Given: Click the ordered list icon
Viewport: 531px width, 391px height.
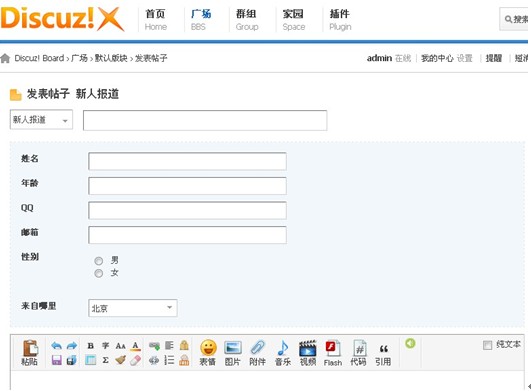Looking at the screenshot, I should pyautogui.click(x=169, y=360).
